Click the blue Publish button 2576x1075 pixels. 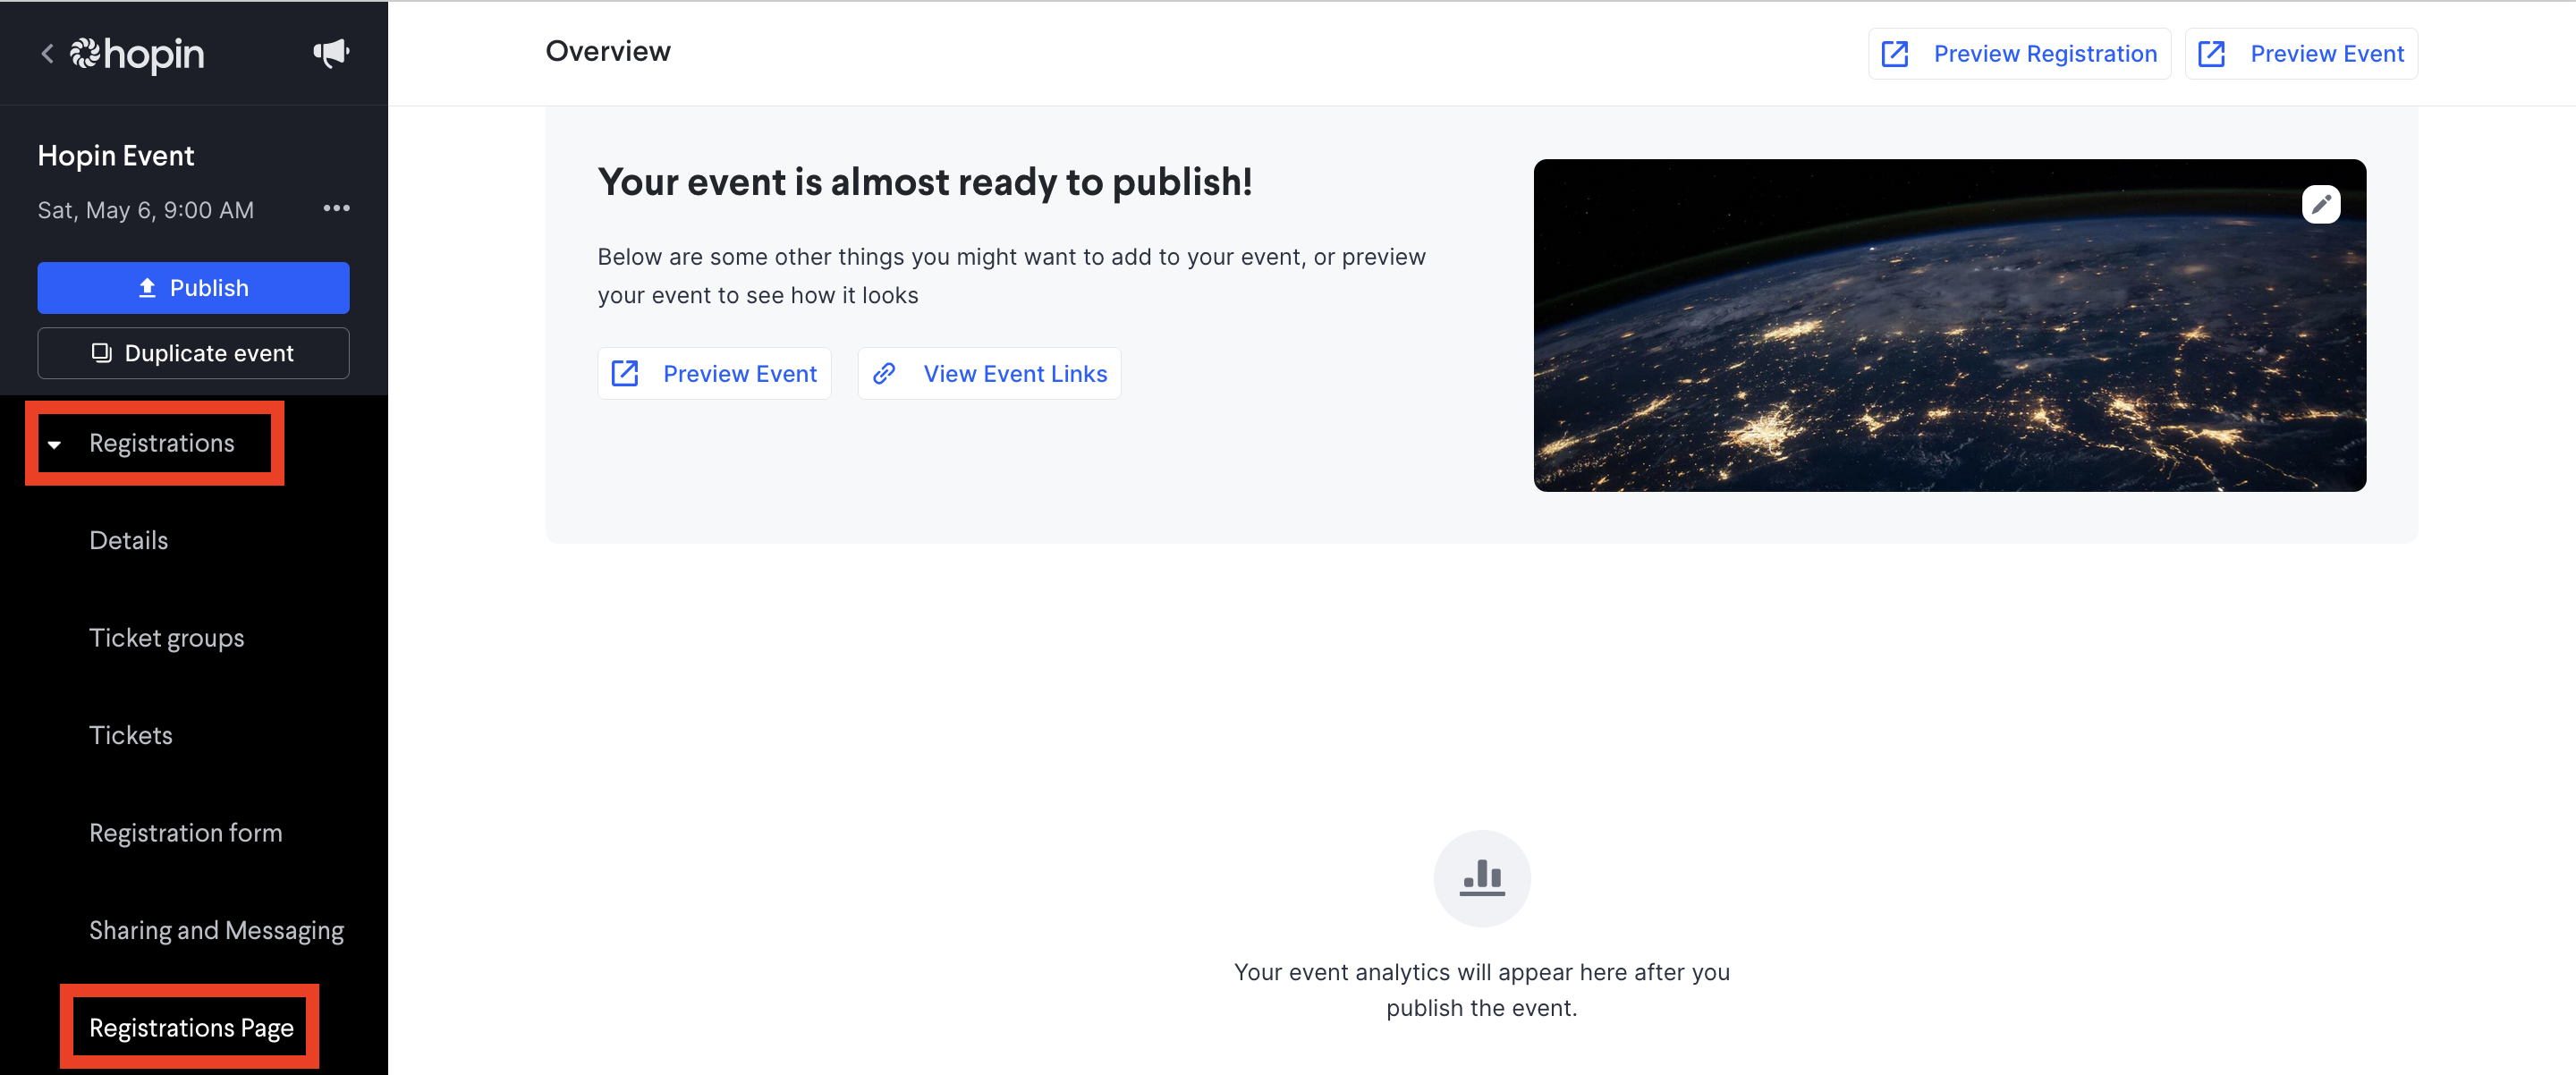(x=193, y=288)
